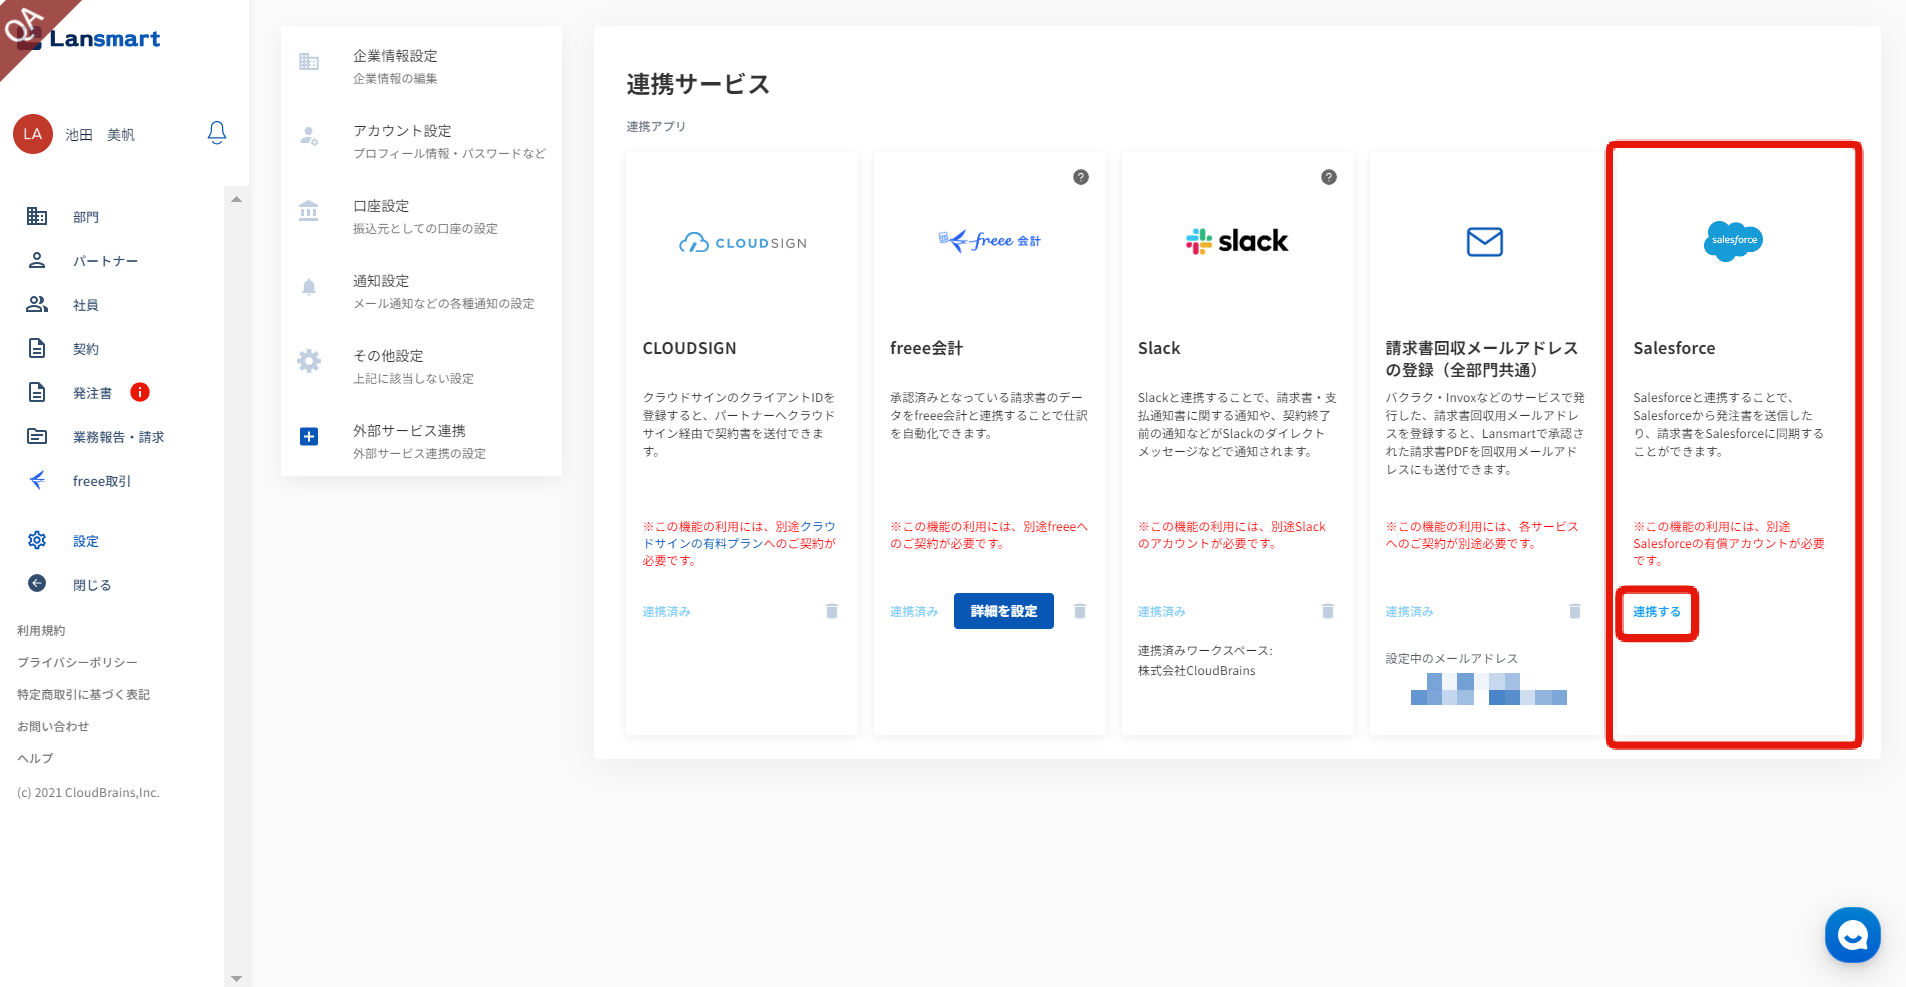Click the CLOUDSIGN logo

tap(742, 242)
